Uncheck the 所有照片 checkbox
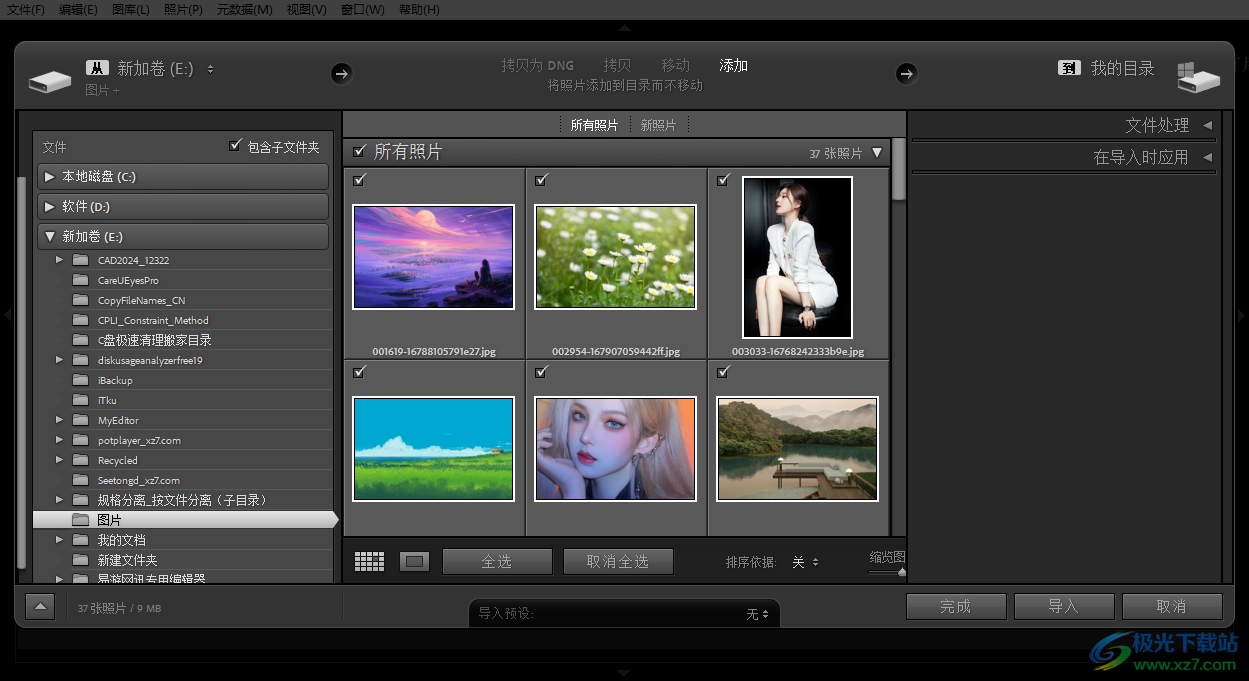 click(360, 152)
